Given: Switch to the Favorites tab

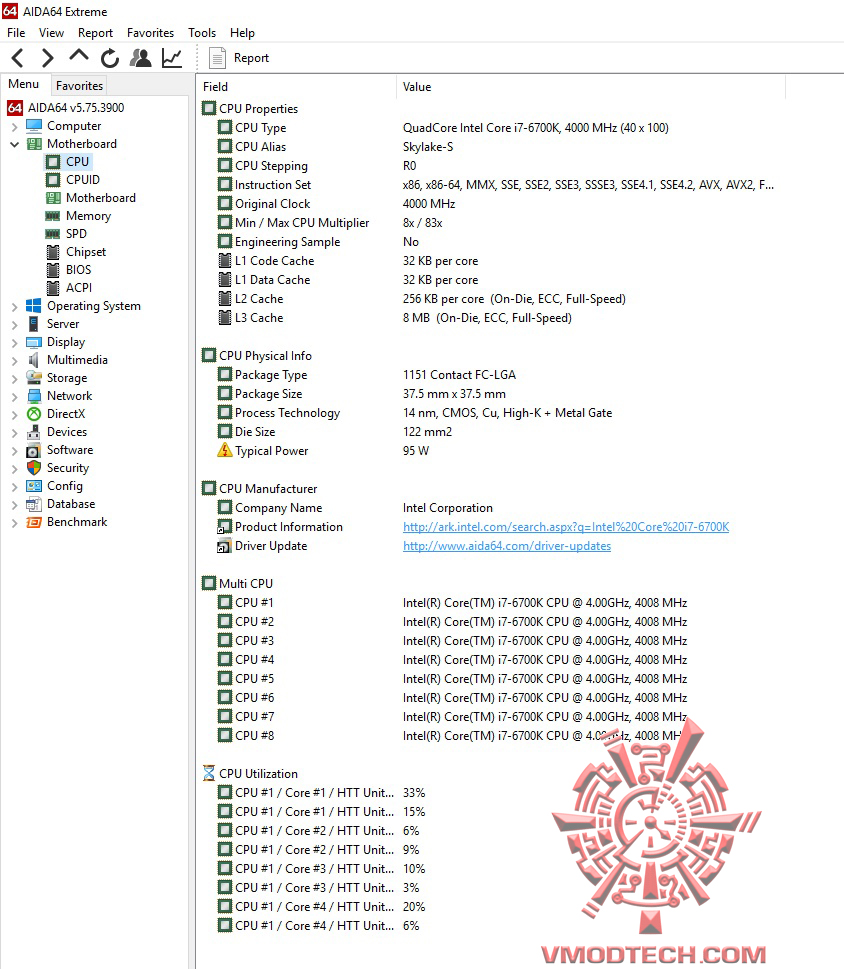Looking at the screenshot, I should click(79, 86).
